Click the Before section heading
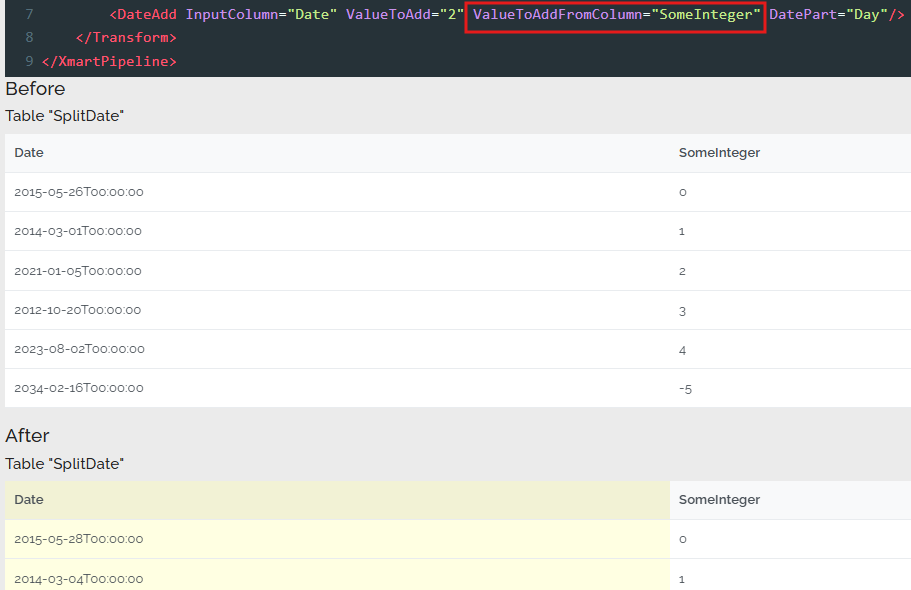This screenshot has width=911, height=590. pos(35,89)
